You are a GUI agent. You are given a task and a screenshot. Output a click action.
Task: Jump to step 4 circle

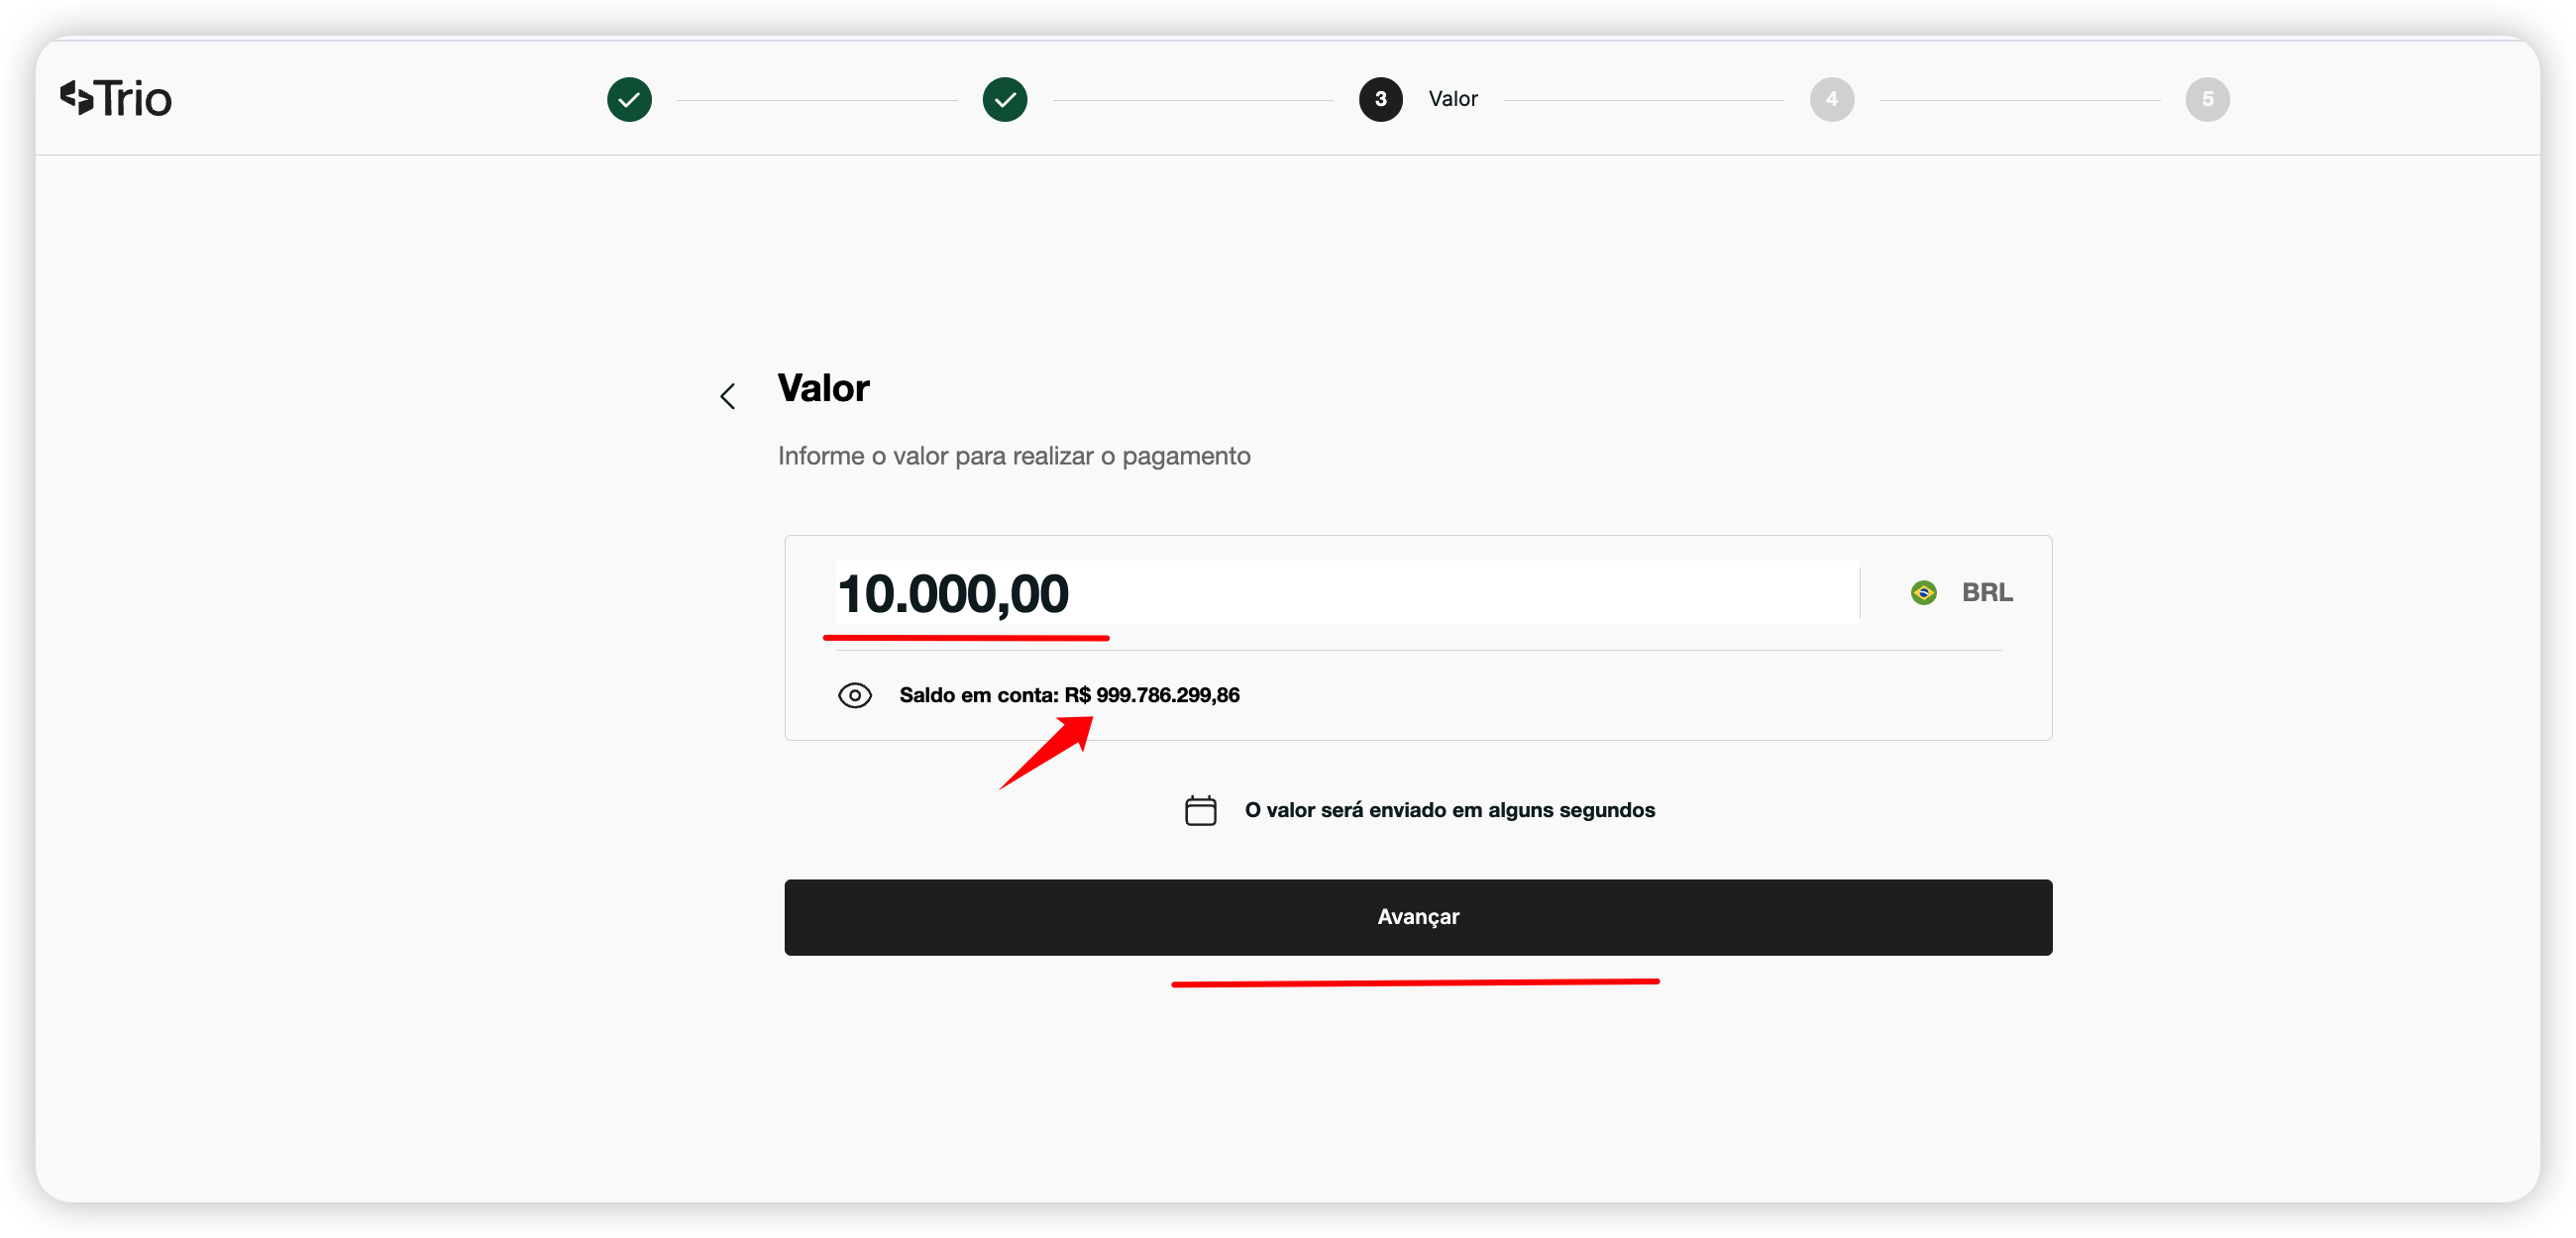(1831, 99)
